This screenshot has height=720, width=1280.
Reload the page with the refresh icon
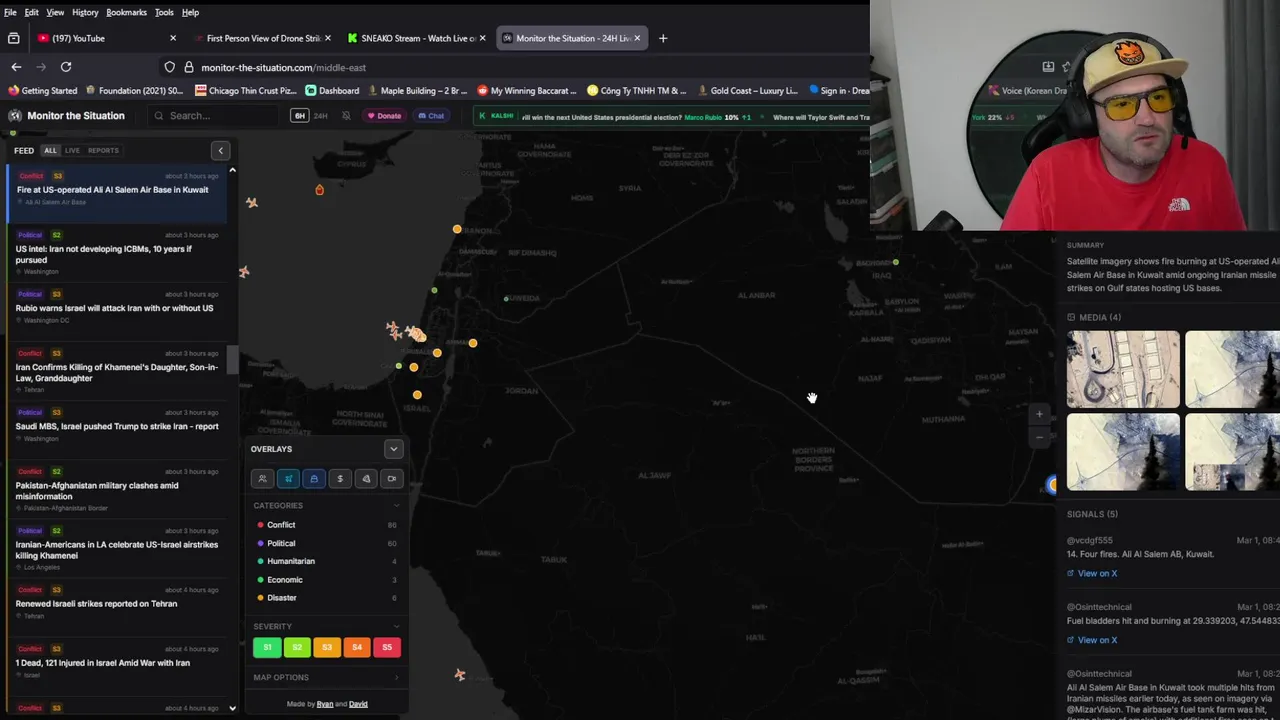click(x=66, y=67)
